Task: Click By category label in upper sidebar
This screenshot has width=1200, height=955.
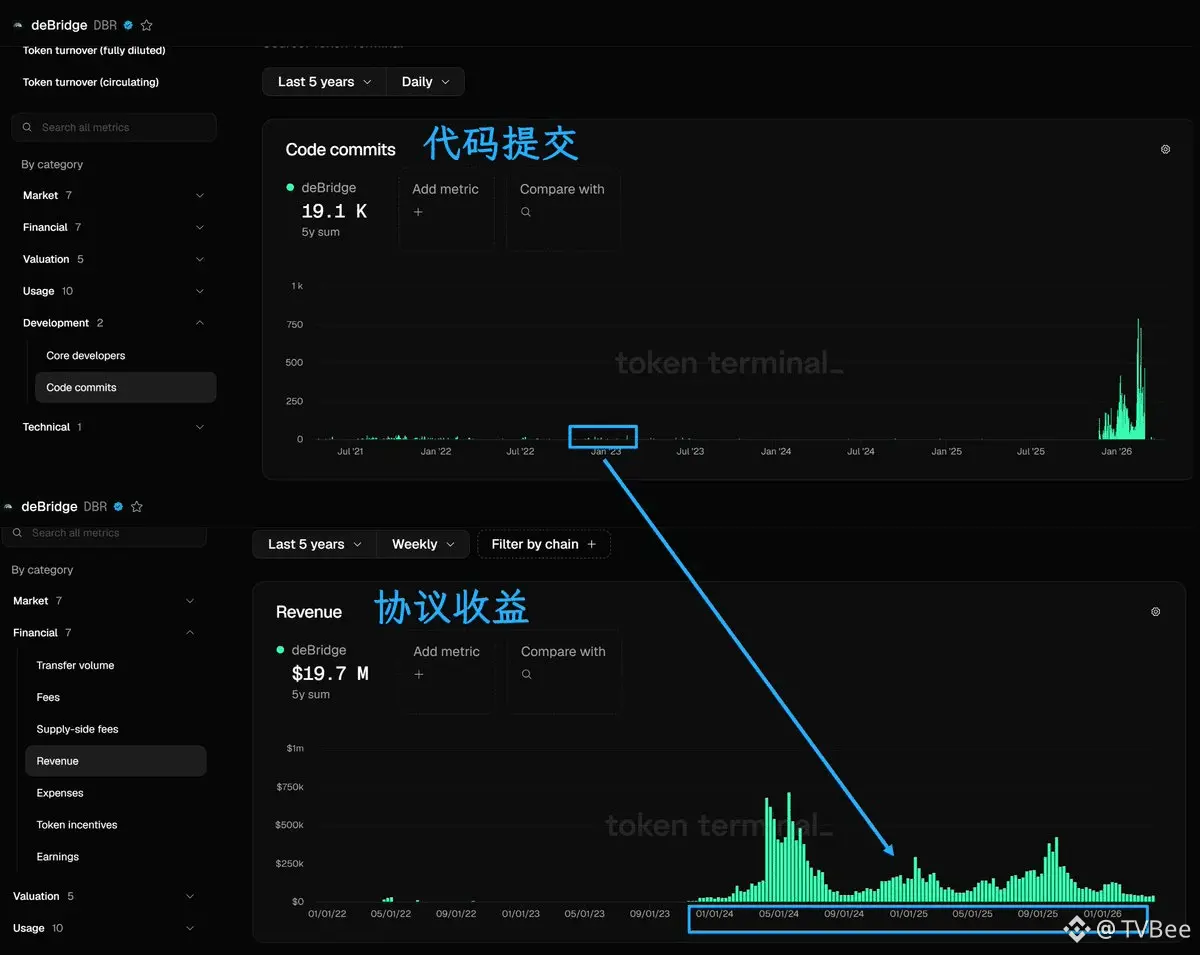Action: (52, 165)
